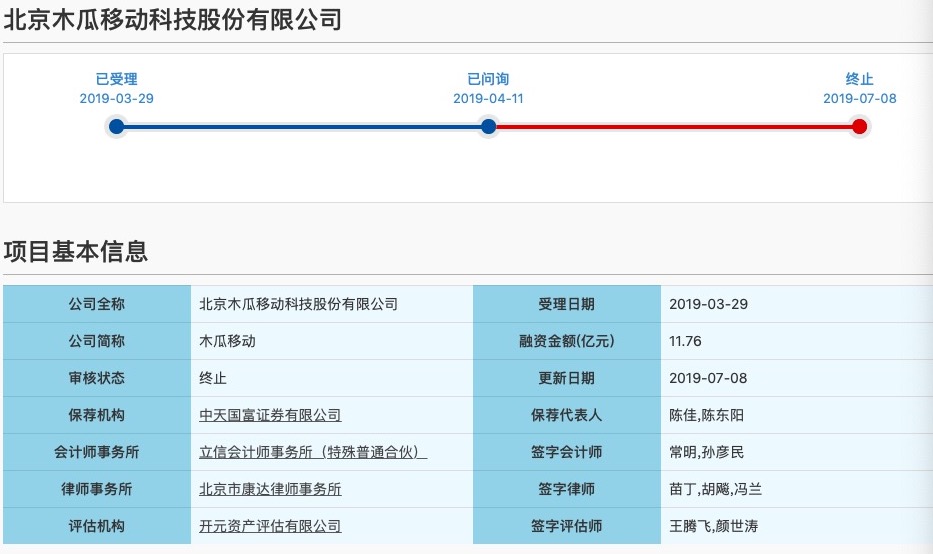Click the 终止 stage label above timeline

[x=859, y=79]
